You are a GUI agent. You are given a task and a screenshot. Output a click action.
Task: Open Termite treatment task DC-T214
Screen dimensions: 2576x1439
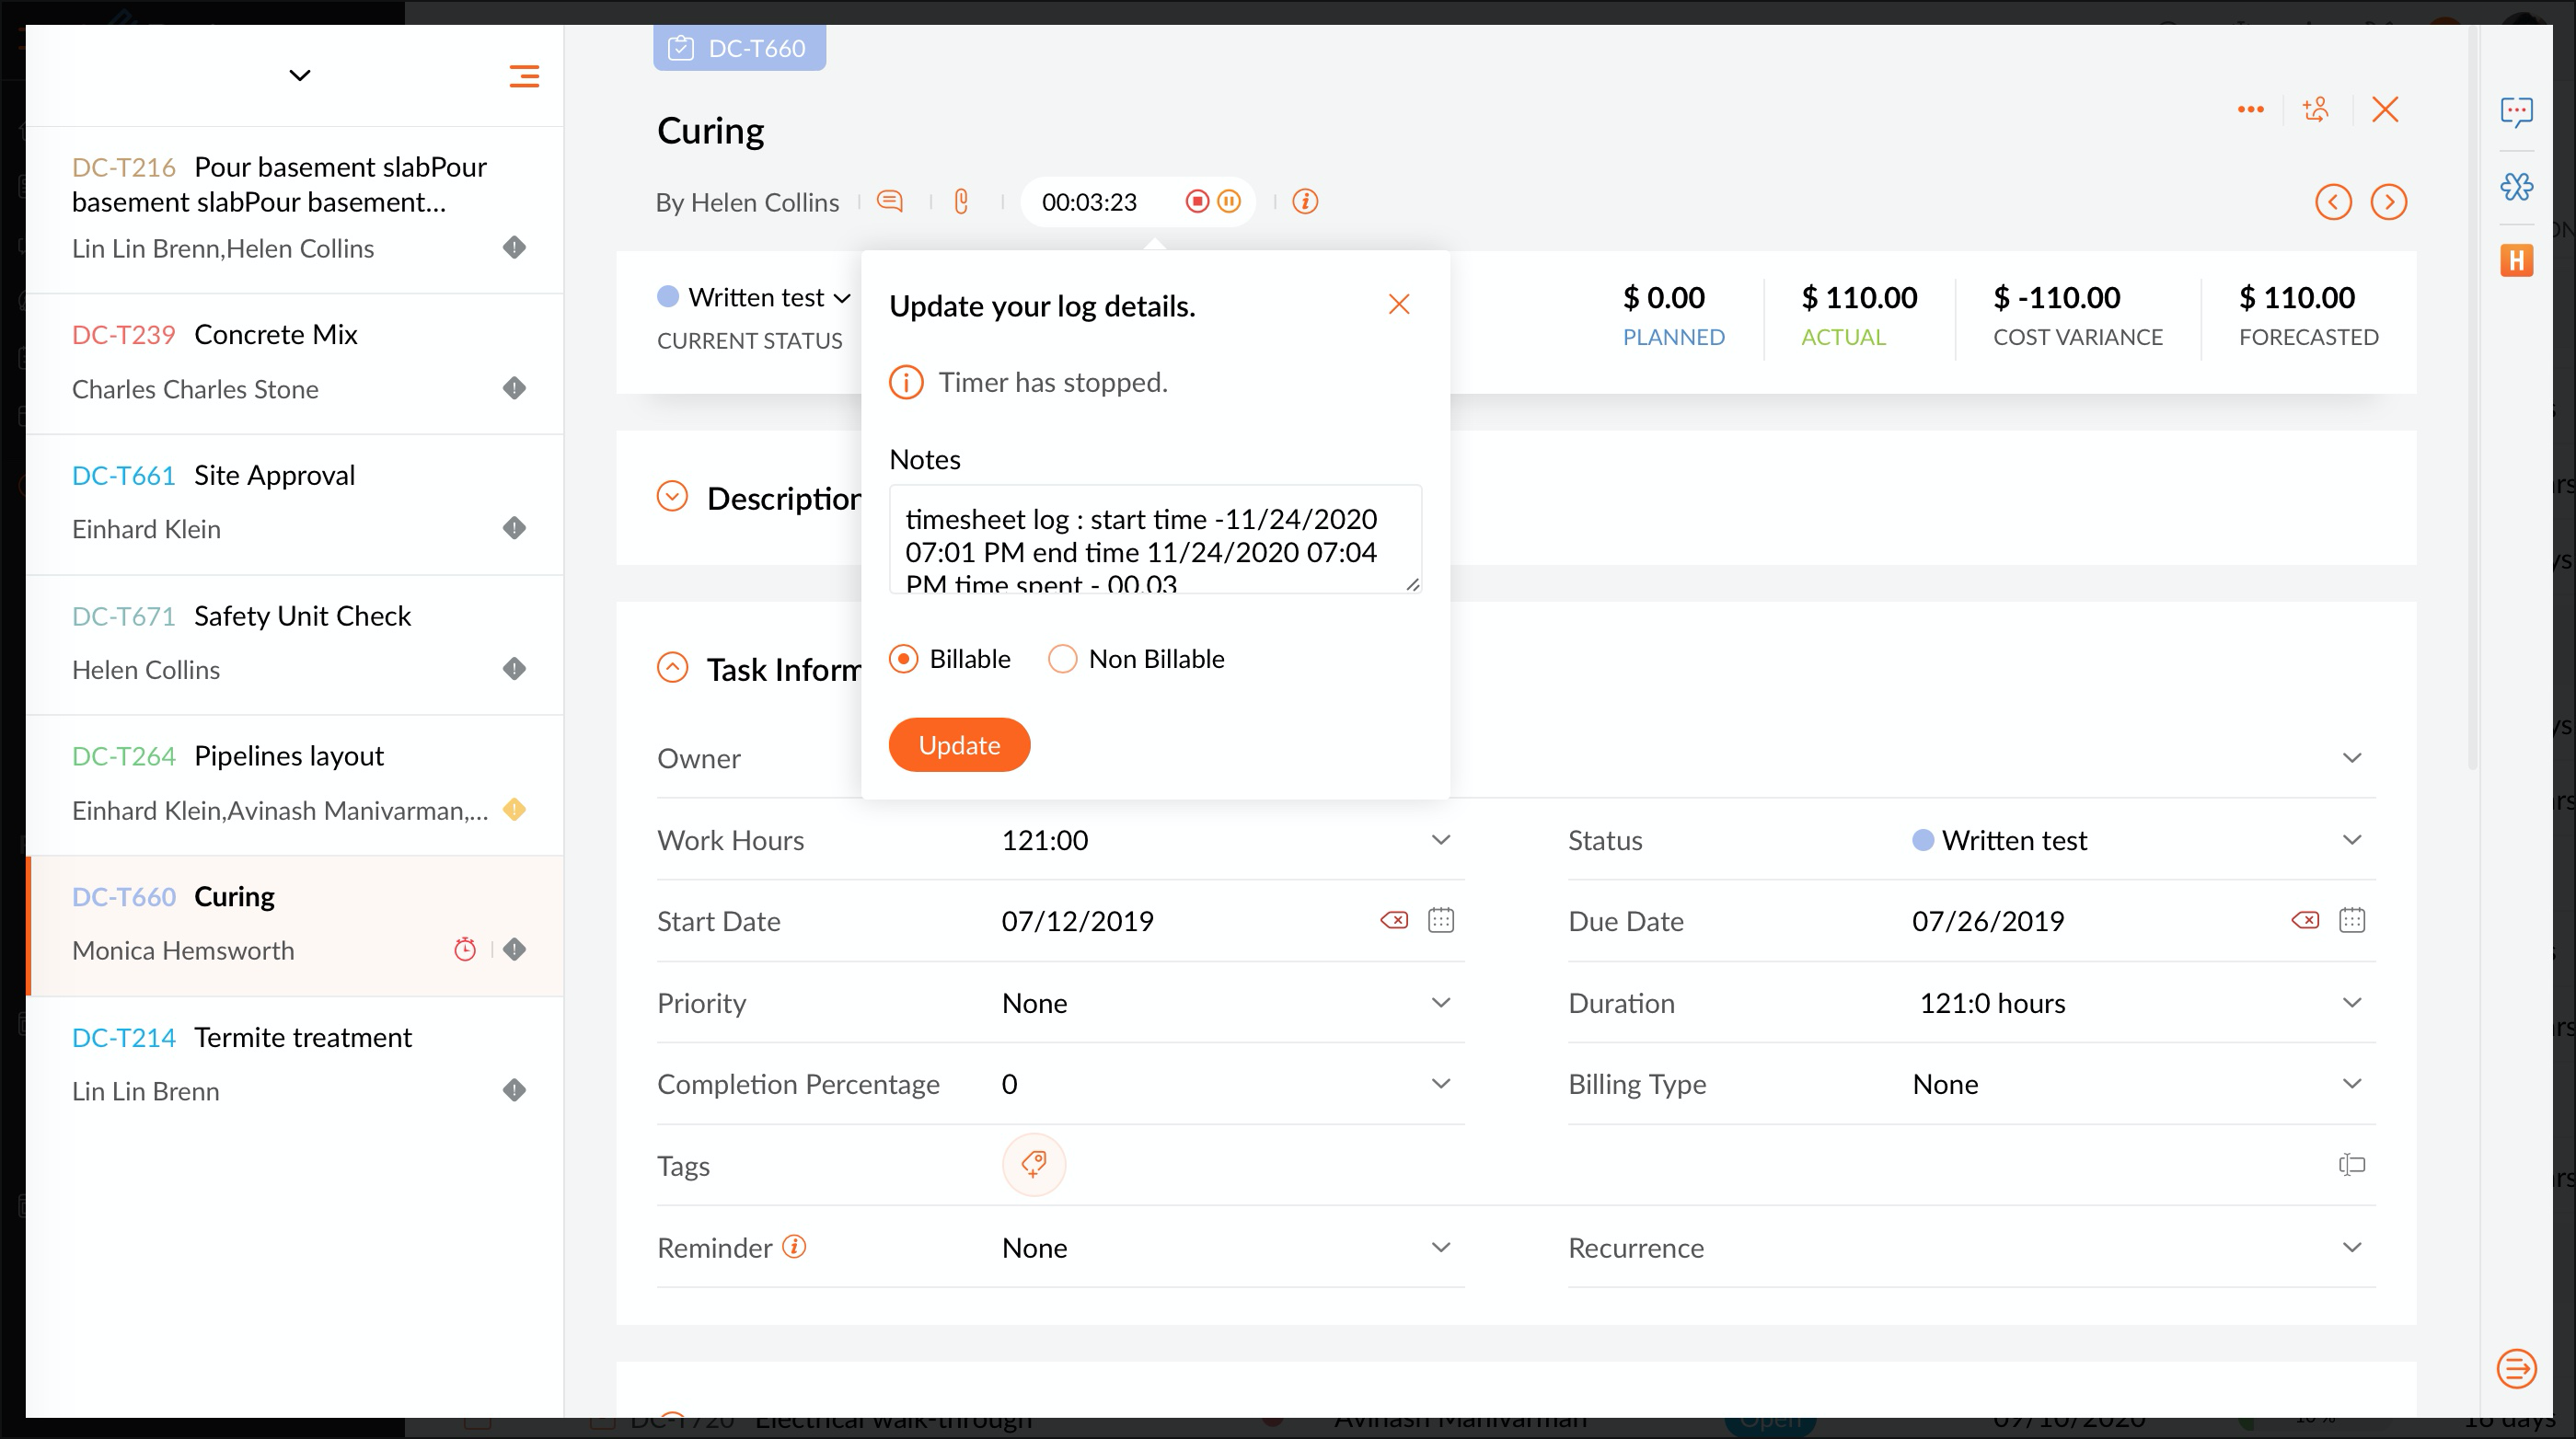pyautogui.click(x=302, y=1037)
